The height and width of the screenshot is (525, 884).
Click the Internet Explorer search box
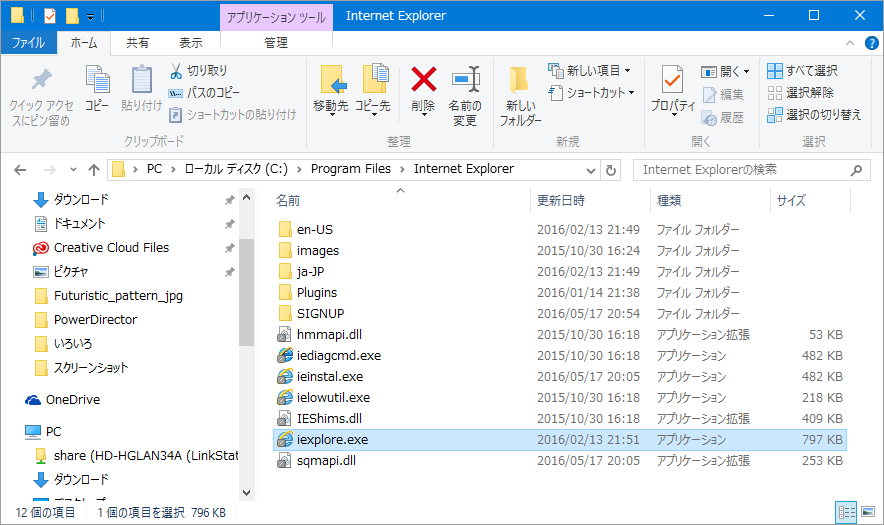pos(740,170)
